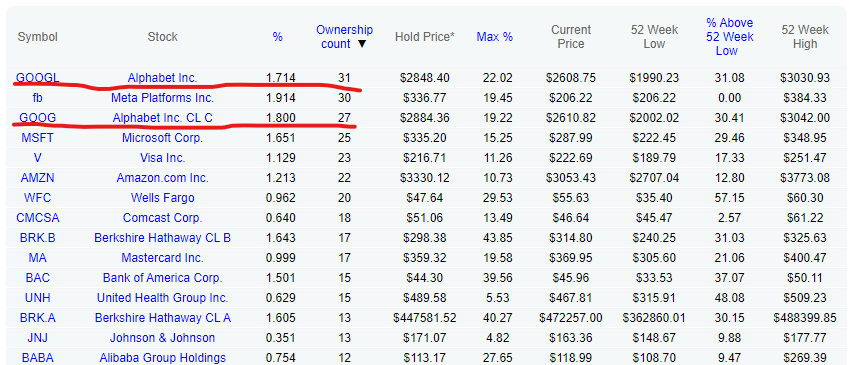
Task: Select Microsoft ownership count 25
Action: (344, 138)
